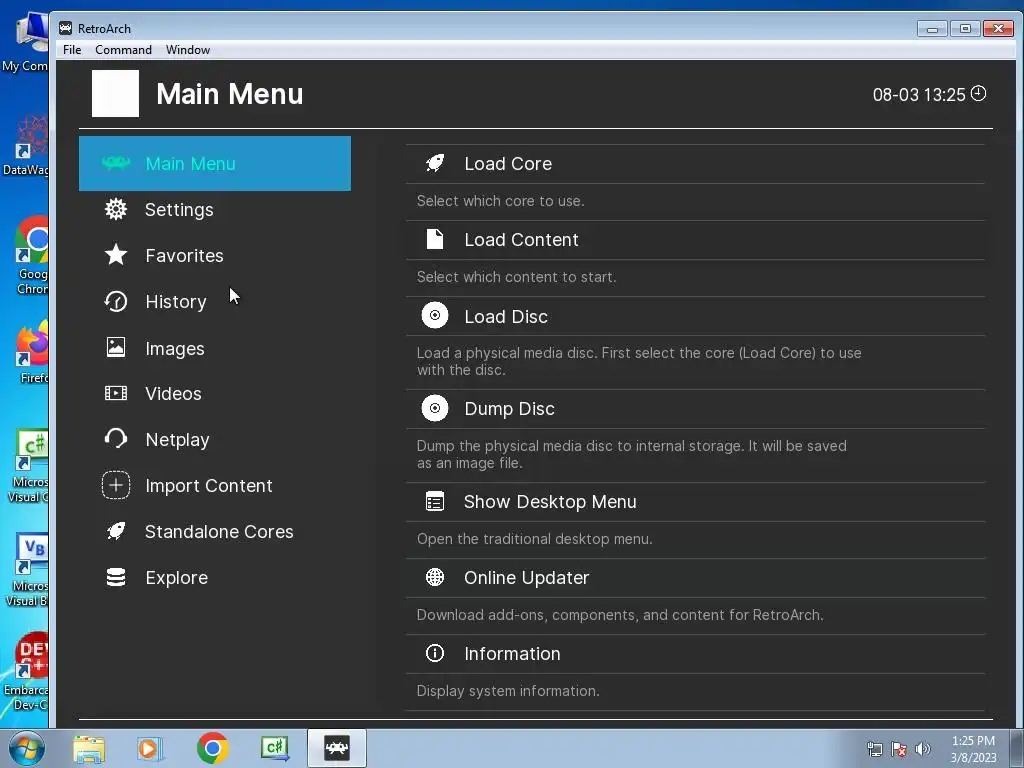
Task: Open the File menu
Action: [72, 50]
